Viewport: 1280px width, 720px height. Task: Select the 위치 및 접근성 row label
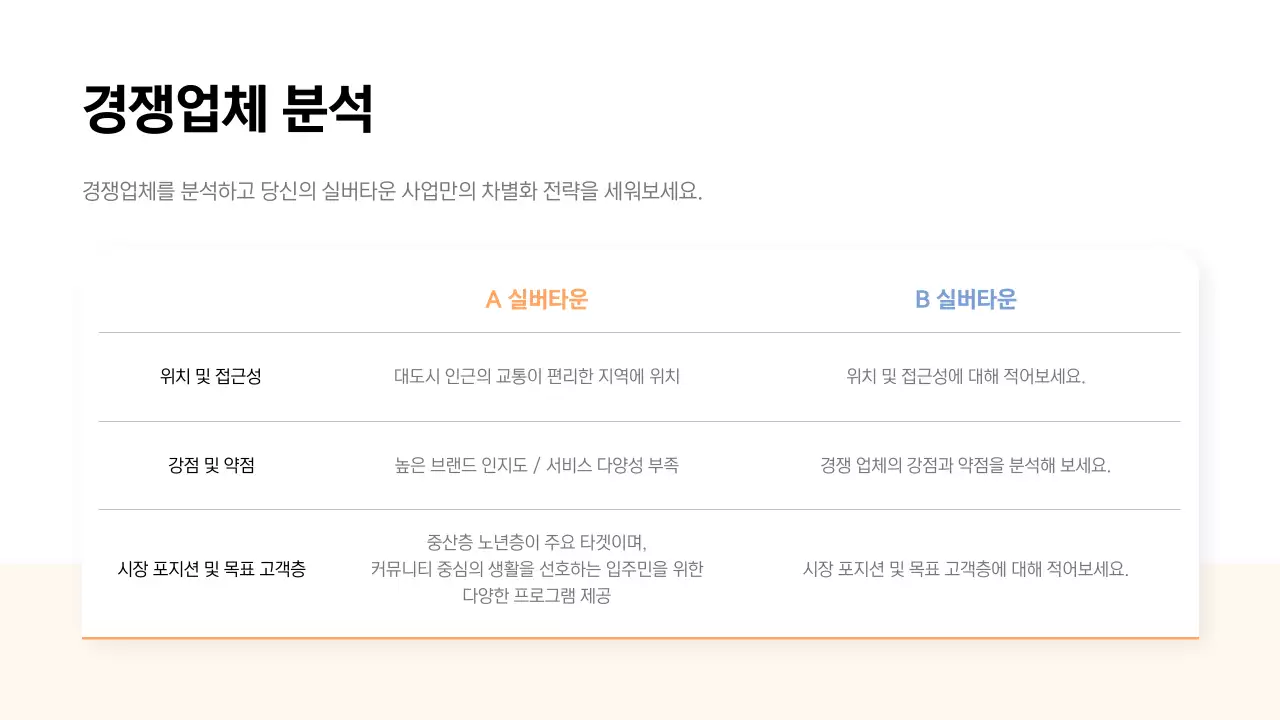click(209, 377)
